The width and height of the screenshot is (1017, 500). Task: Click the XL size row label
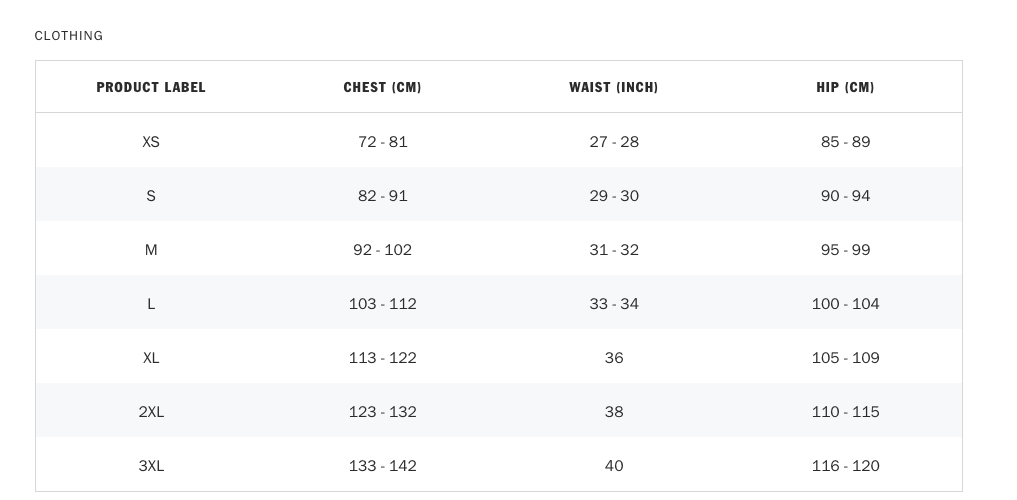pyautogui.click(x=151, y=358)
